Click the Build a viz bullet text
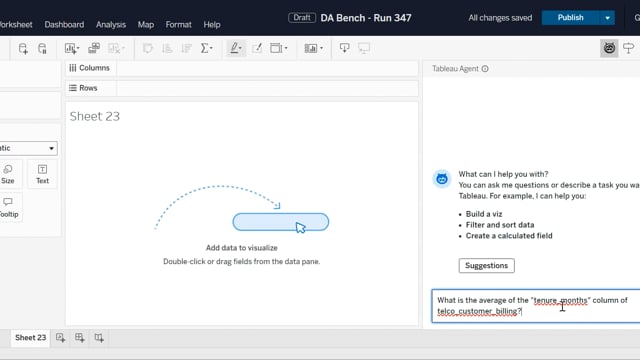Image resolution: width=640 pixels, height=360 pixels. pyautogui.click(x=484, y=214)
